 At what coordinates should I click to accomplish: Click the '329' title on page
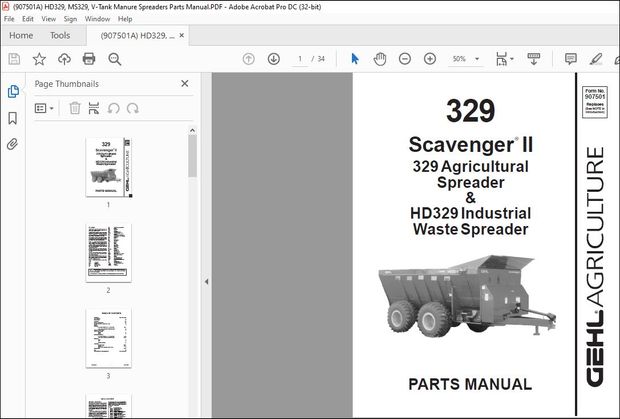(x=470, y=110)
